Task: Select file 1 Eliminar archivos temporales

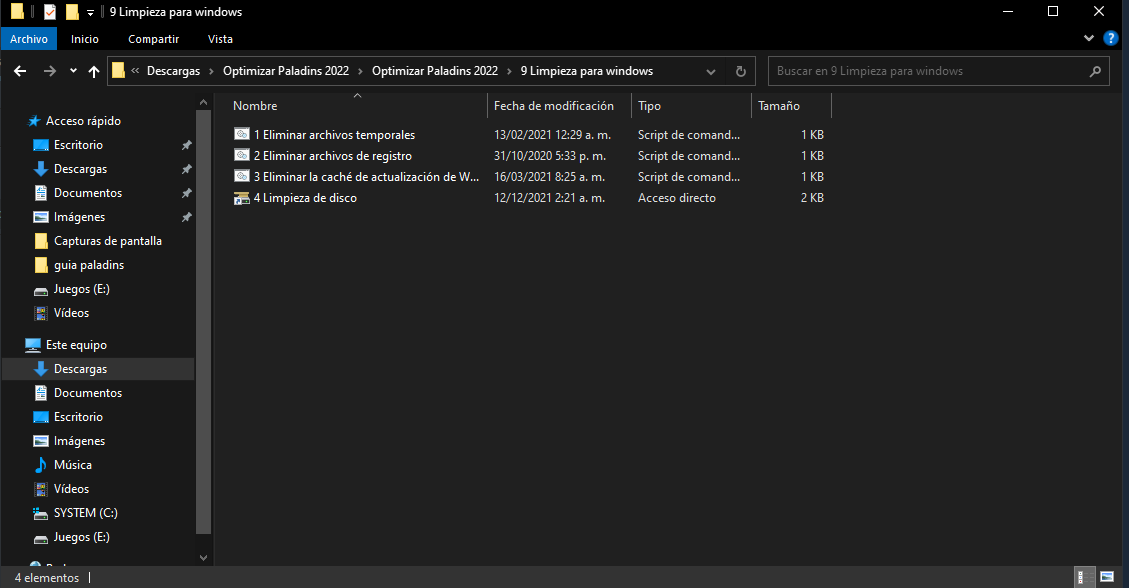Action: point(334,135)
